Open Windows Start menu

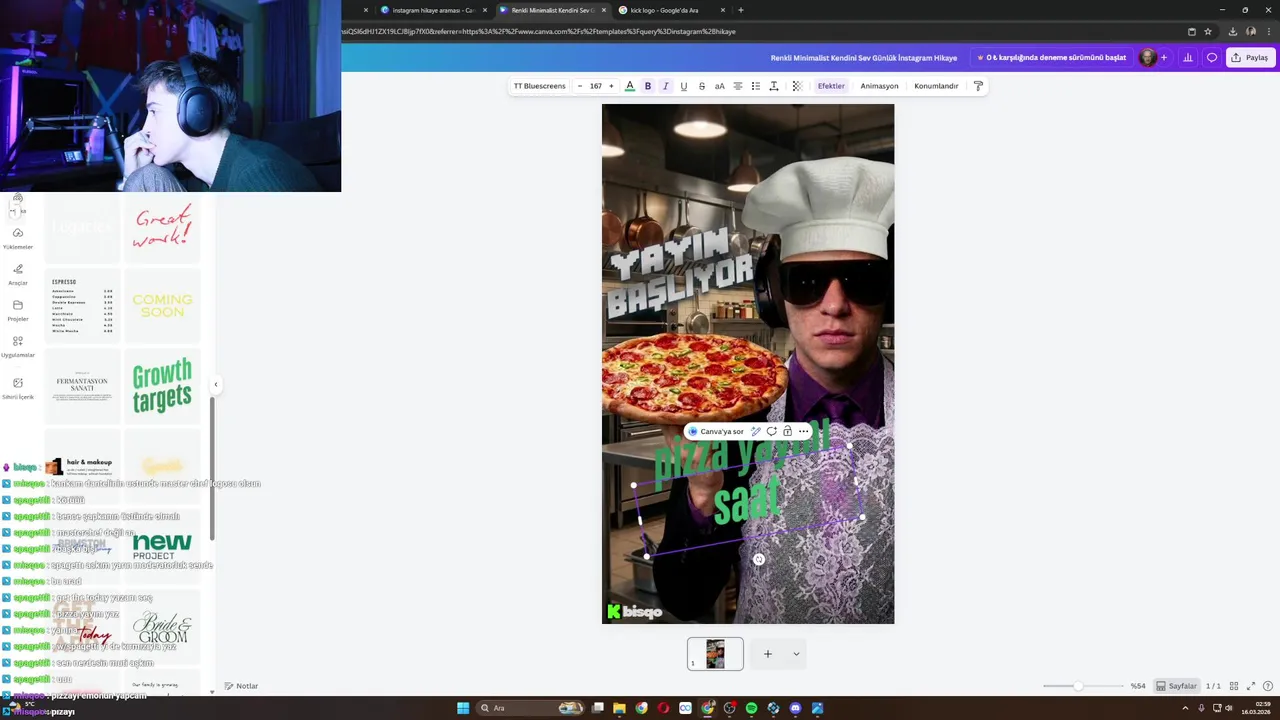click(x=463, y=708)
